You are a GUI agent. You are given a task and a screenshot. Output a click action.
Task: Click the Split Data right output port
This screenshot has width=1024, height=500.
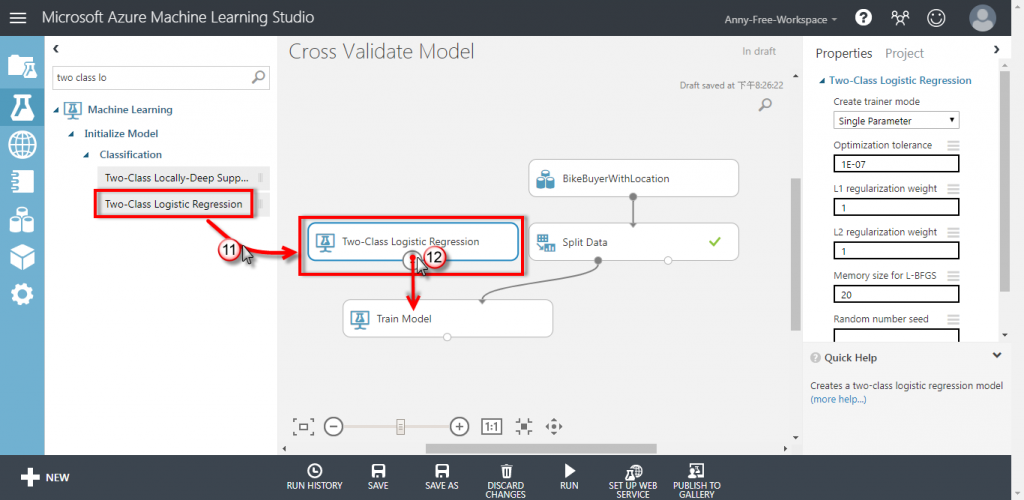coord(667,260)
